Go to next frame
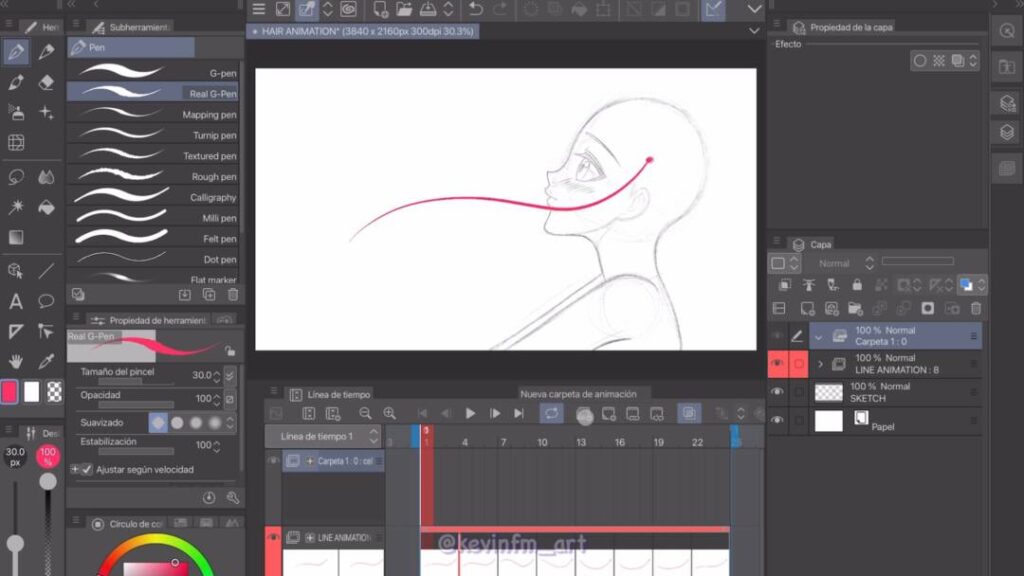 [x=495, y=413]
